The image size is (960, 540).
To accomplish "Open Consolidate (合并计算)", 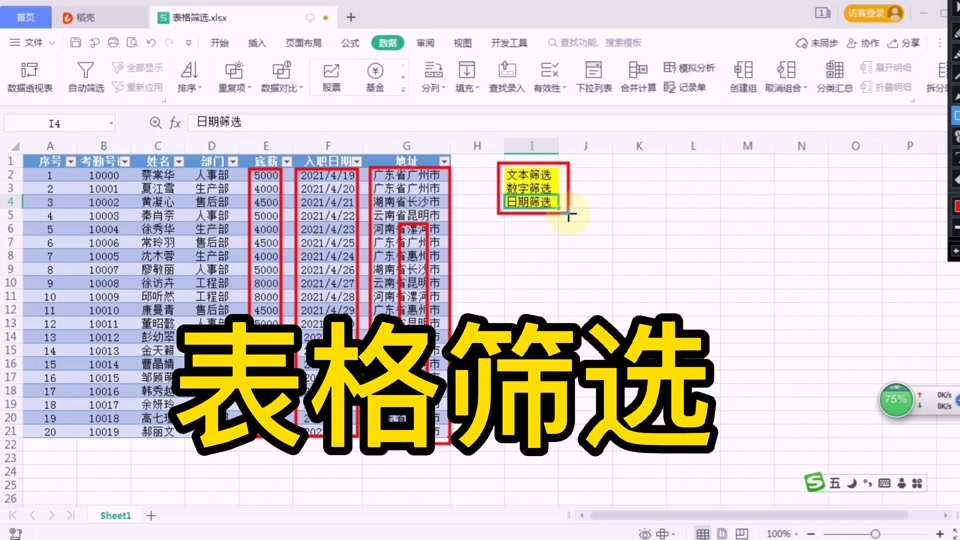I will click(638, 77).
